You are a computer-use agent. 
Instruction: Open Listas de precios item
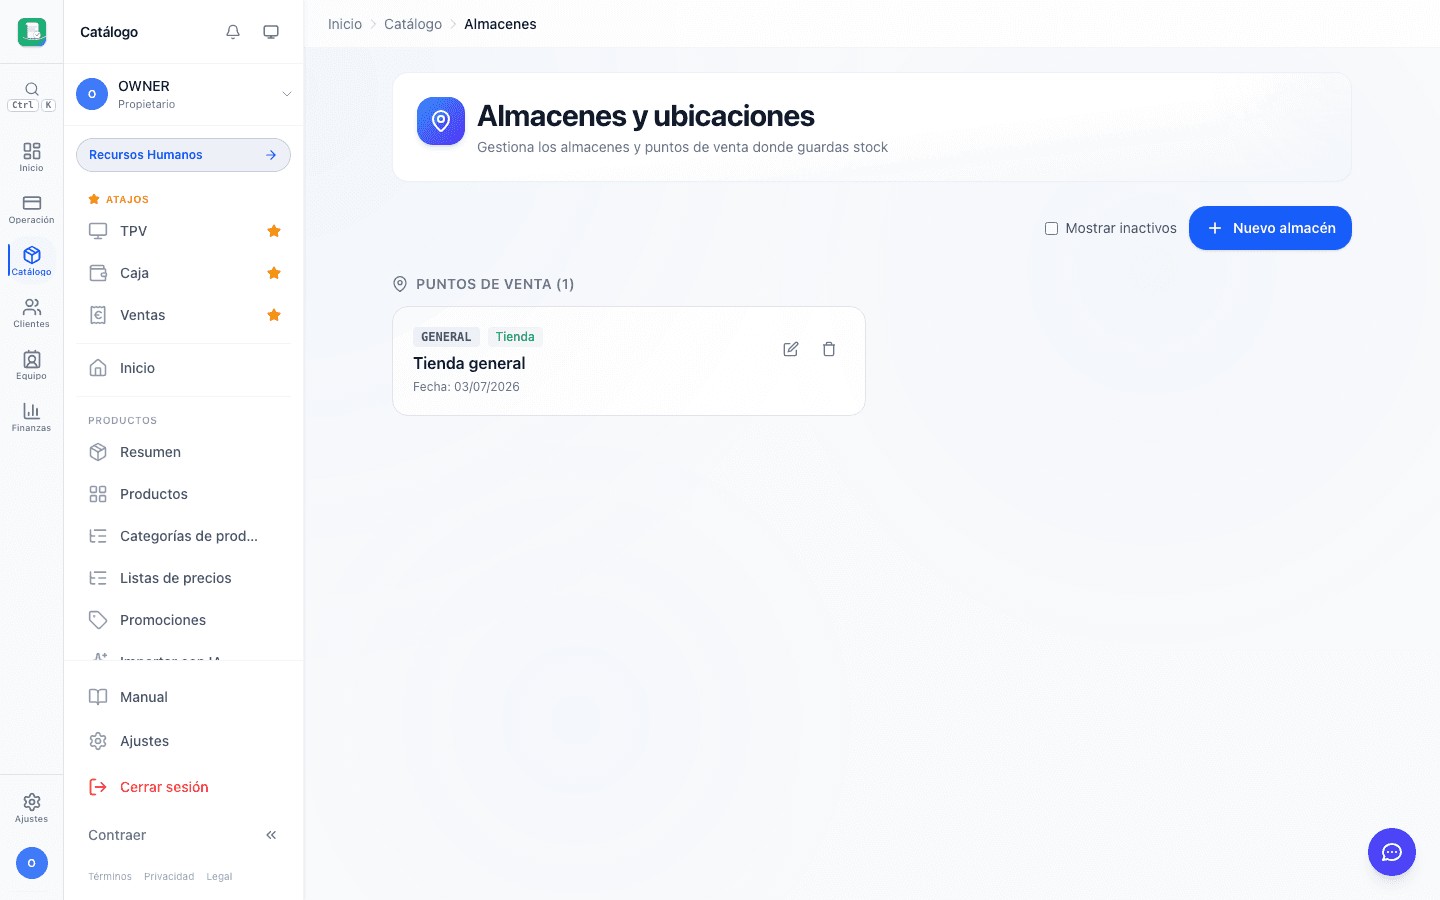(x=184, y=578)
